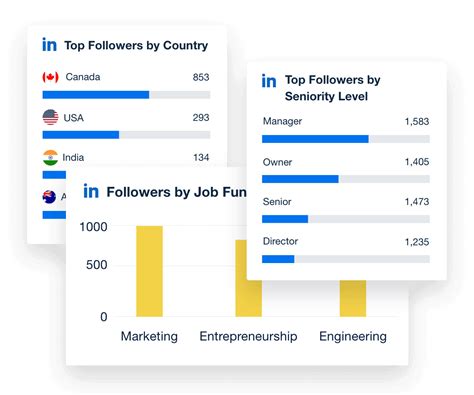Image resolution: width=474 pixels, height=395 pixels.
Task: Click the Director seniority progress bar
Action: point(346,259)
